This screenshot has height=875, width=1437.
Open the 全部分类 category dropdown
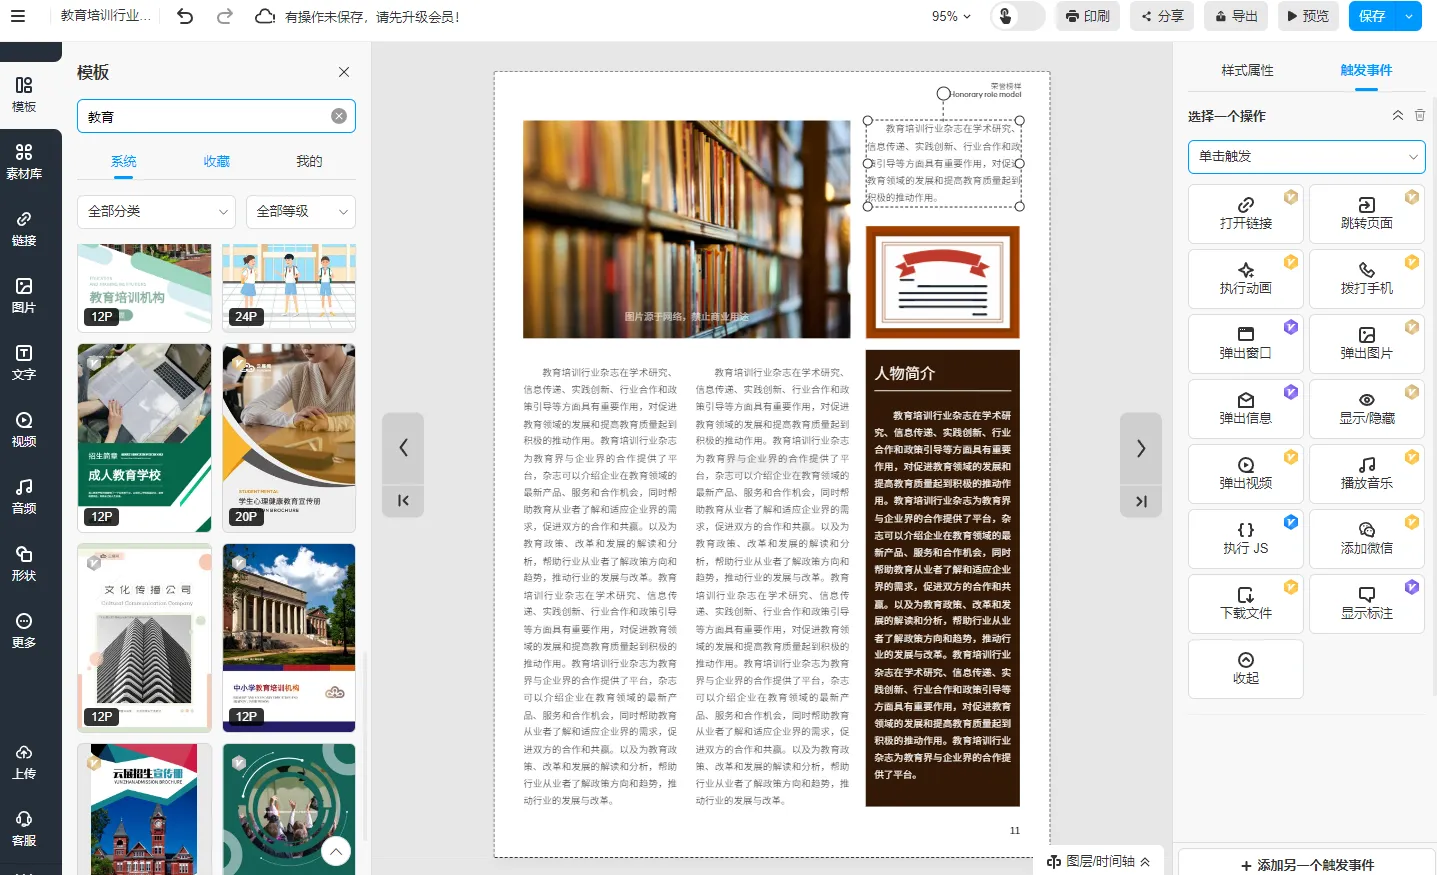tap(156, 211)
